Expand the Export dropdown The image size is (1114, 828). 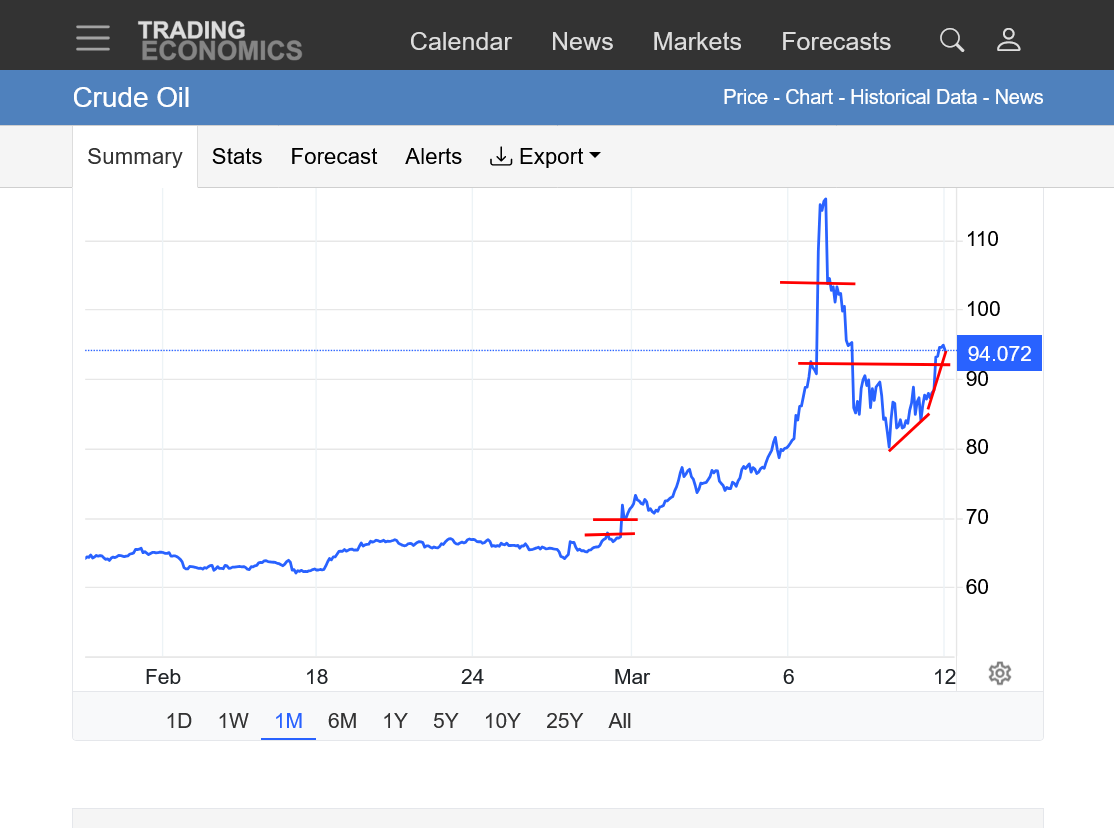pos(545,157)
